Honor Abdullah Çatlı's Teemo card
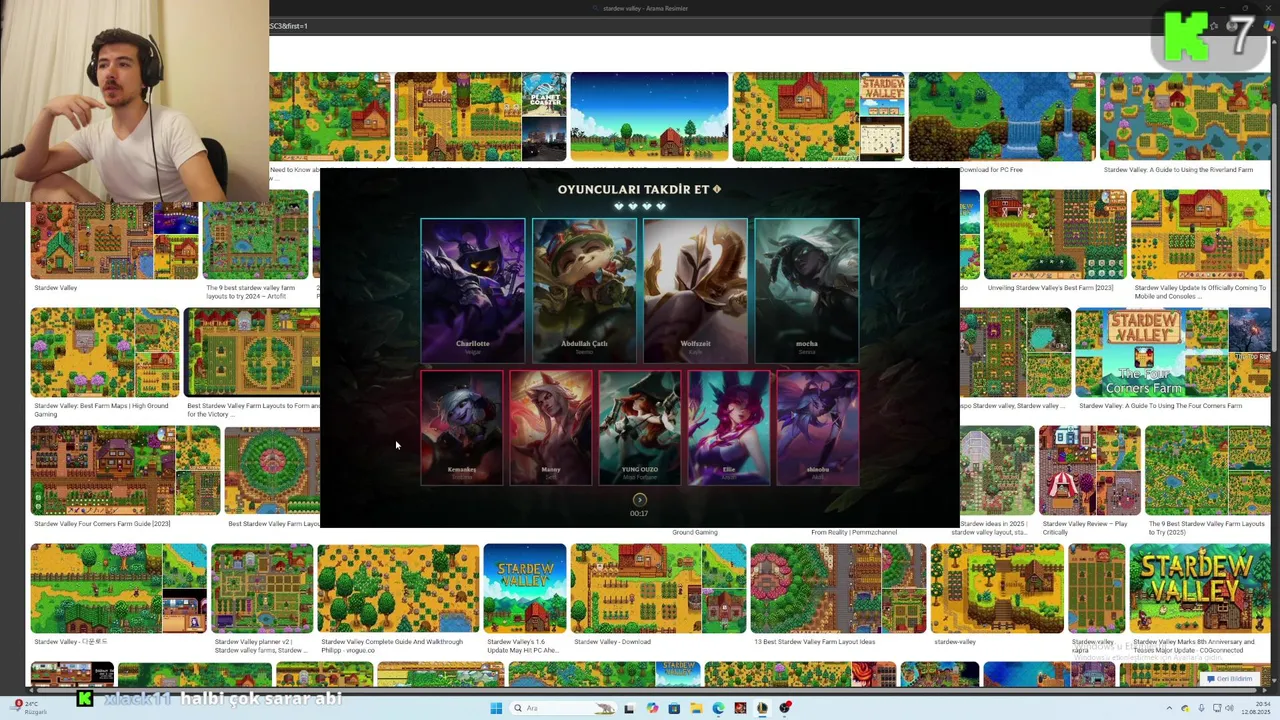The image size is (1280, 720). pos(584,290)
